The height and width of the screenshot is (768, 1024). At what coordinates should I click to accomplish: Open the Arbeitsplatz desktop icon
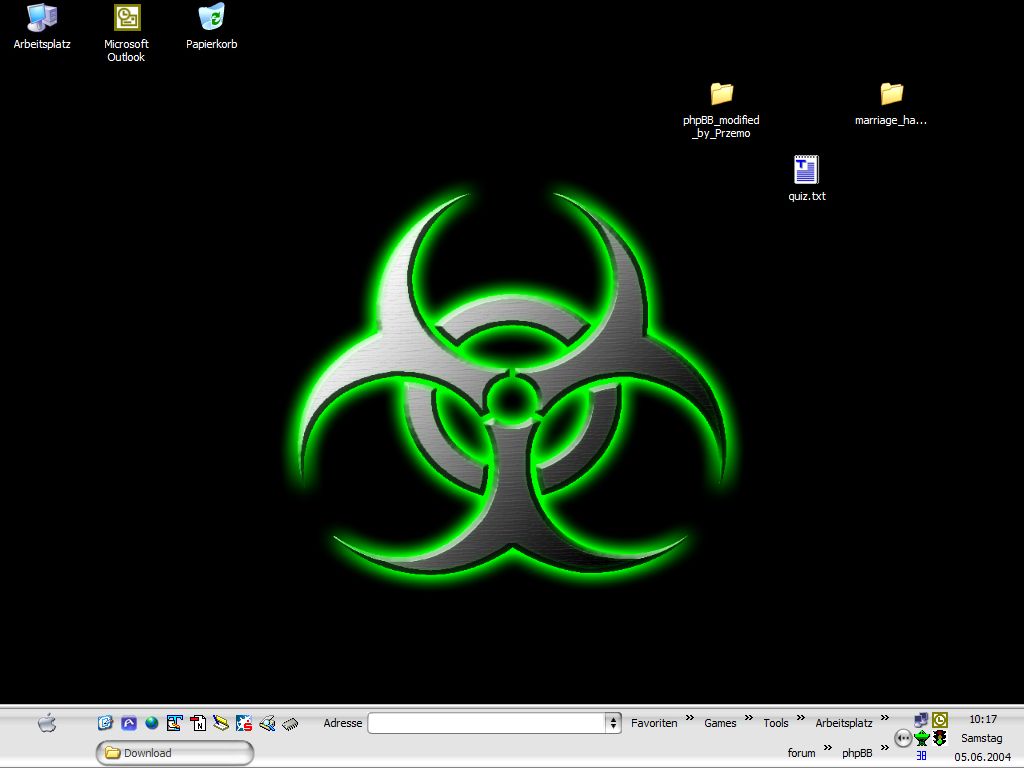point(42,18)
